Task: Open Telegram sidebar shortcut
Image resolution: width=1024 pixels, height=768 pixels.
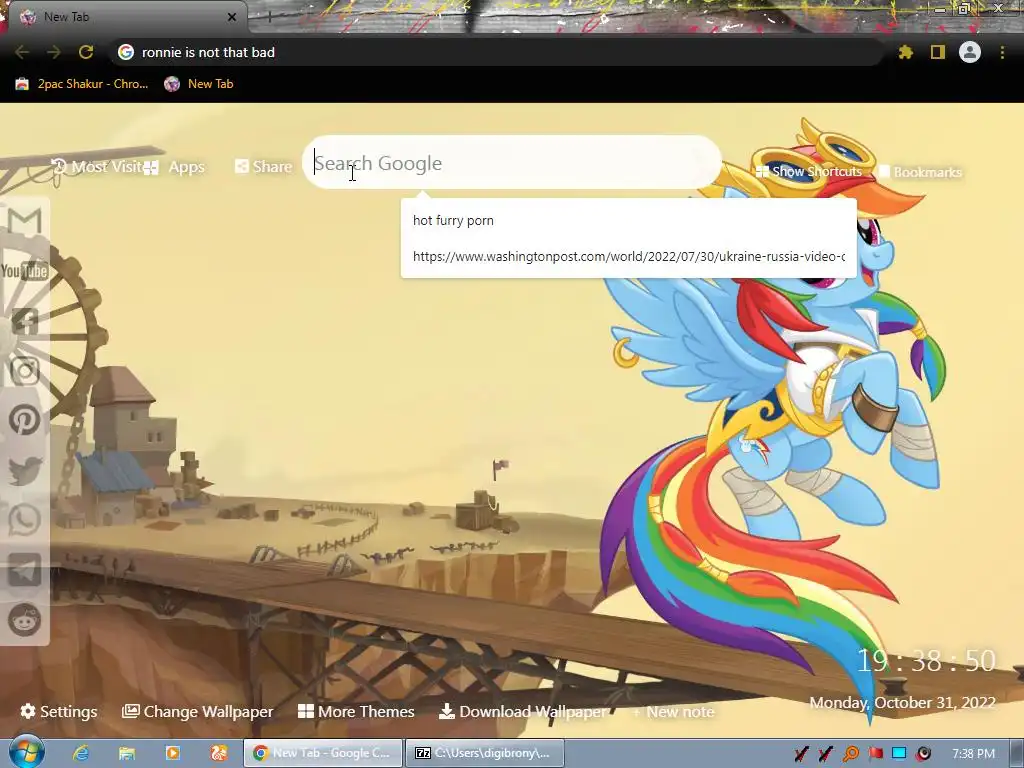Action: 25,570
